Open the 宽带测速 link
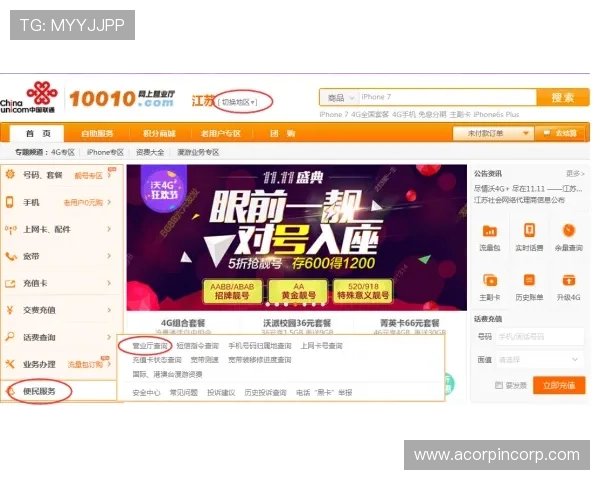This screenshot has height=480, width=600. (x=205, y=360)
